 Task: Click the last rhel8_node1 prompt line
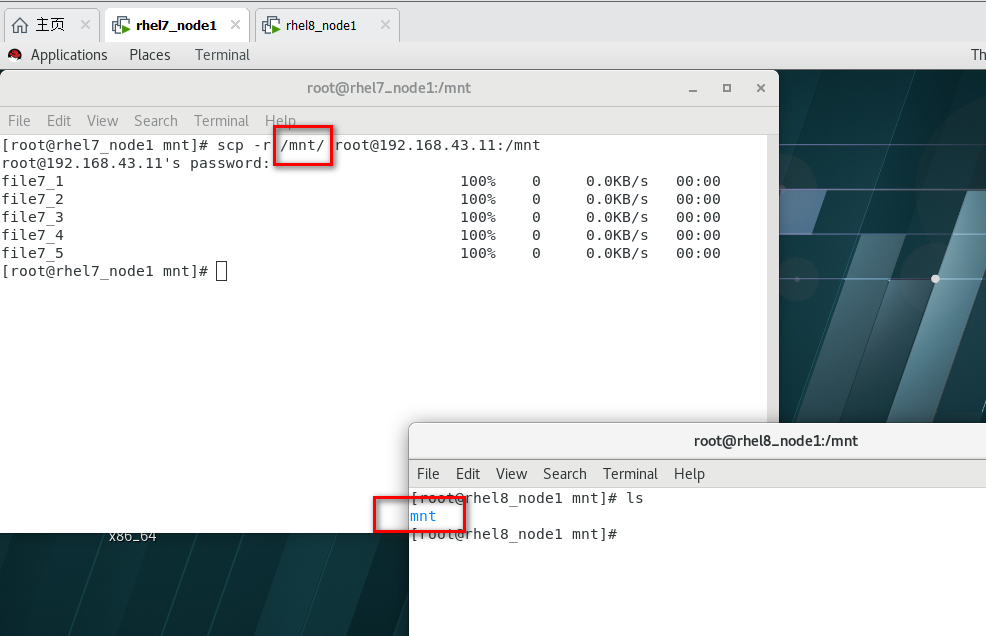pos(514,534)
